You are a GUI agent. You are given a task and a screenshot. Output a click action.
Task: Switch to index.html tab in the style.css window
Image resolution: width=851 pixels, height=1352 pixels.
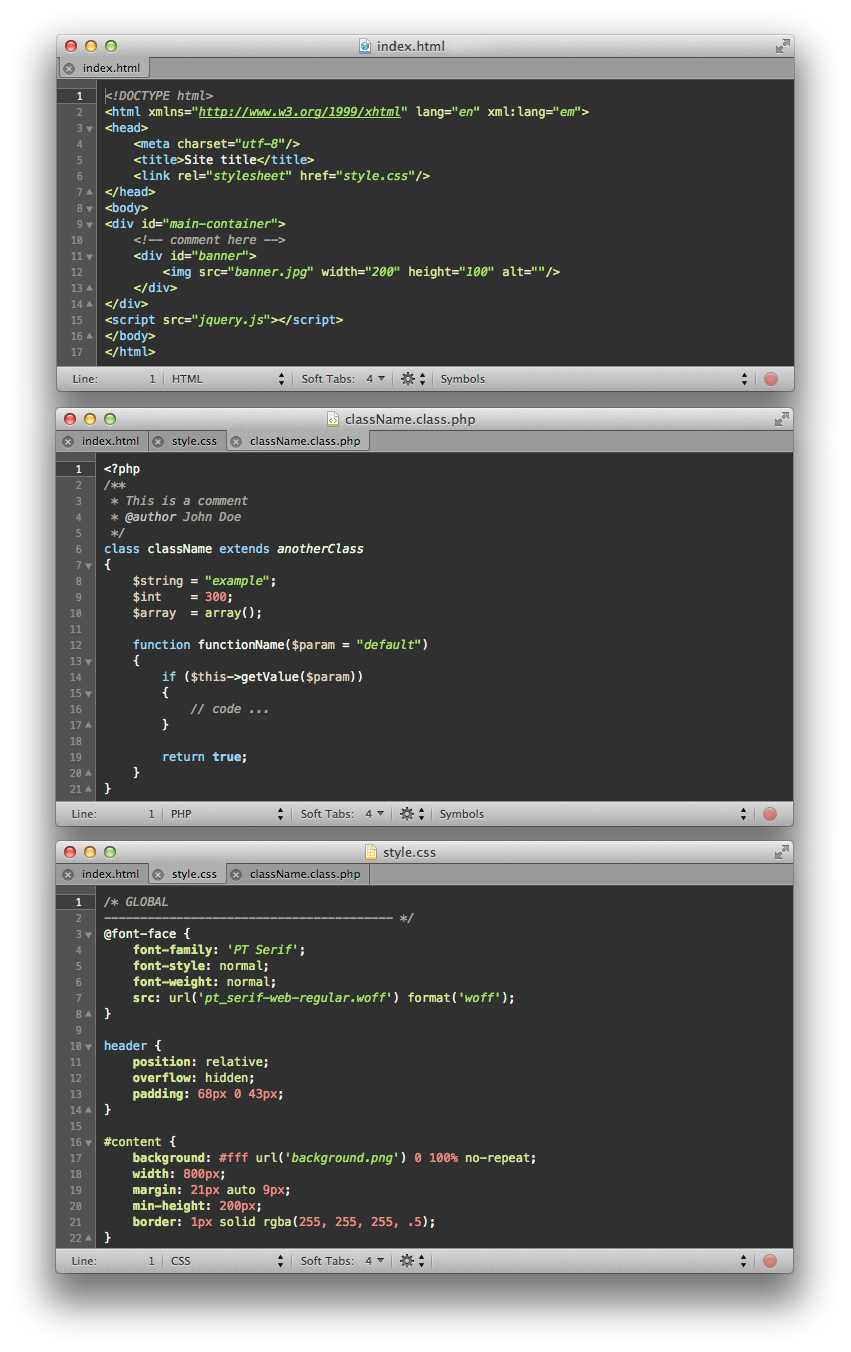(103, 874)
